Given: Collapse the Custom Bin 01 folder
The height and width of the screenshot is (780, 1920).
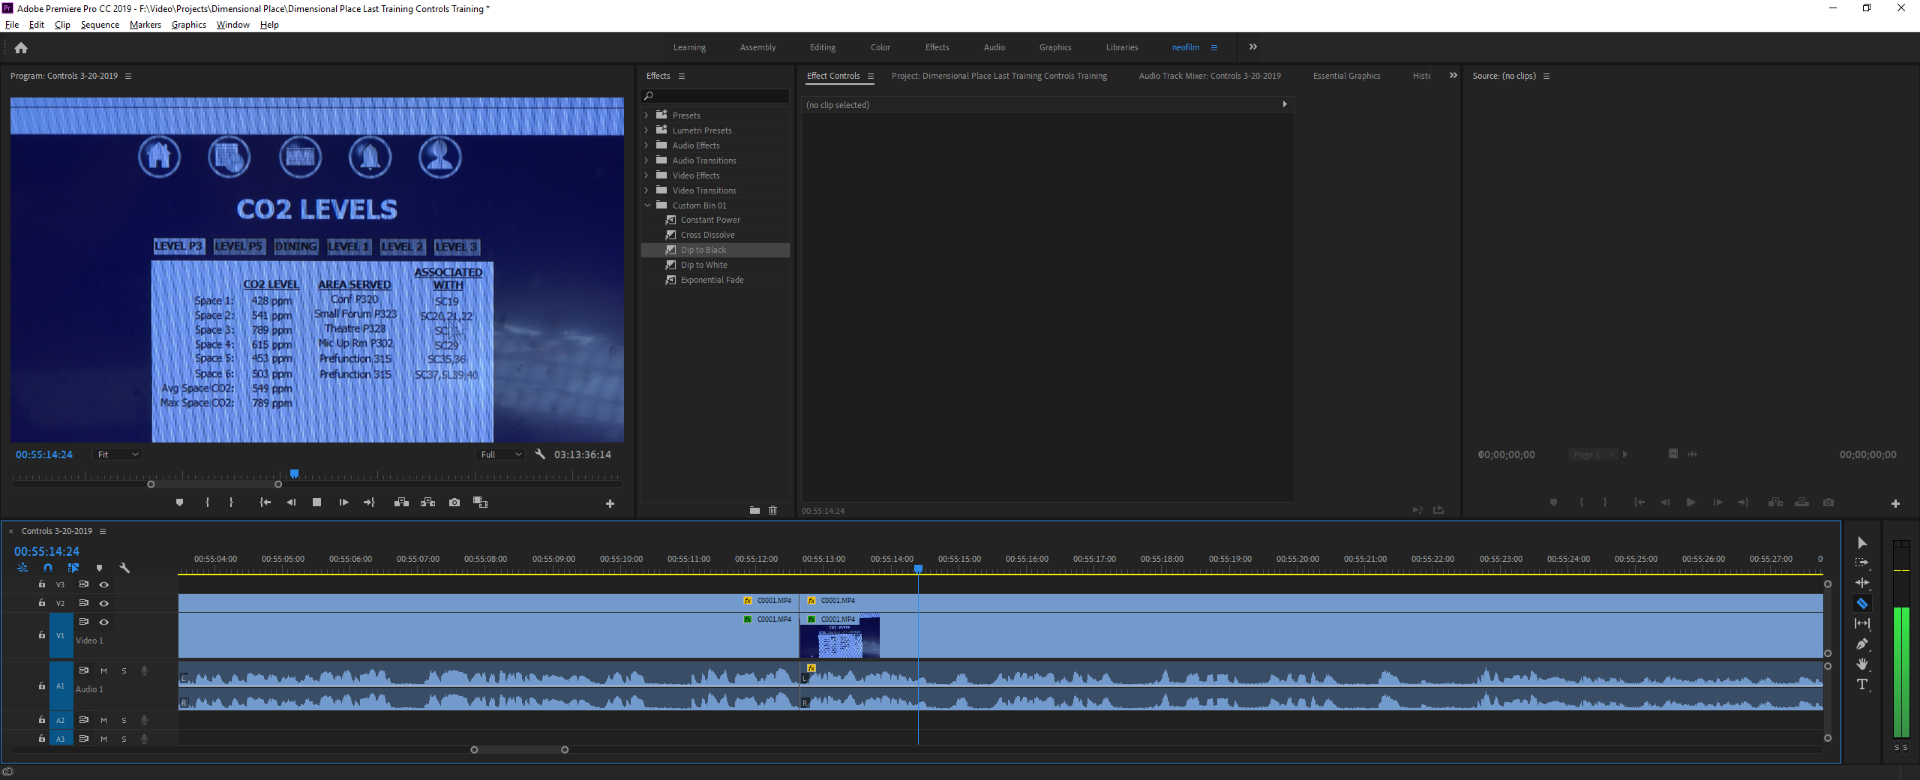Looking at the screenshot, I should tap(647, 206).
